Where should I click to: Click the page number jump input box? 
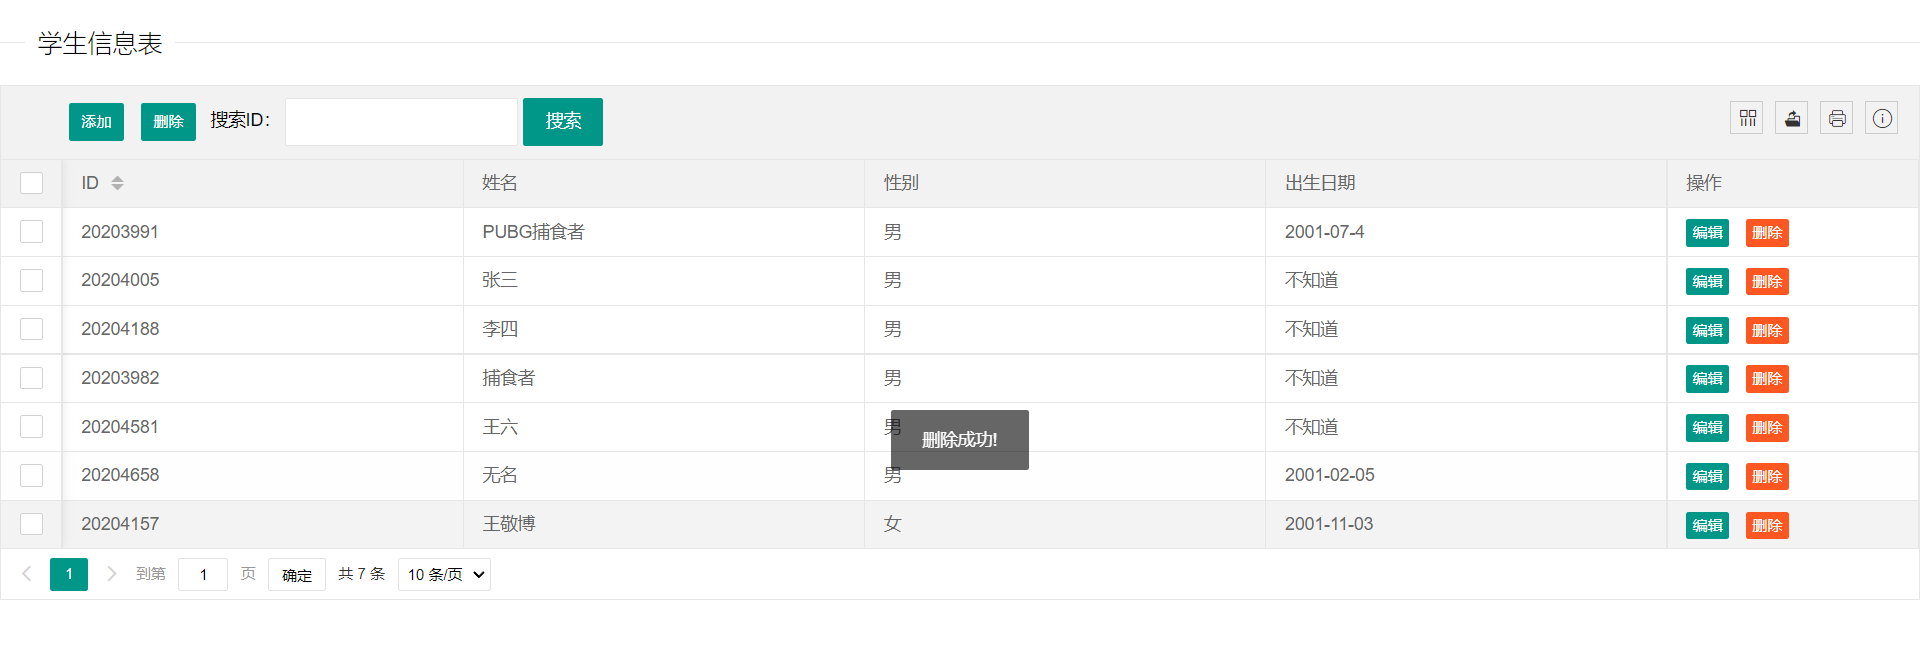coord(203,575)
